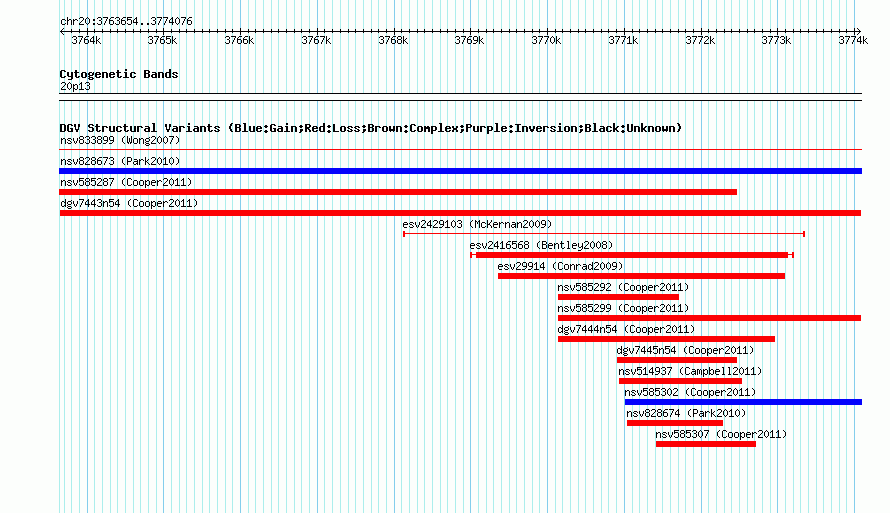Screen dimensions: 890x513
Task: Open nsv585292 (Cooper2011) variant label
Action: (623, 287)
